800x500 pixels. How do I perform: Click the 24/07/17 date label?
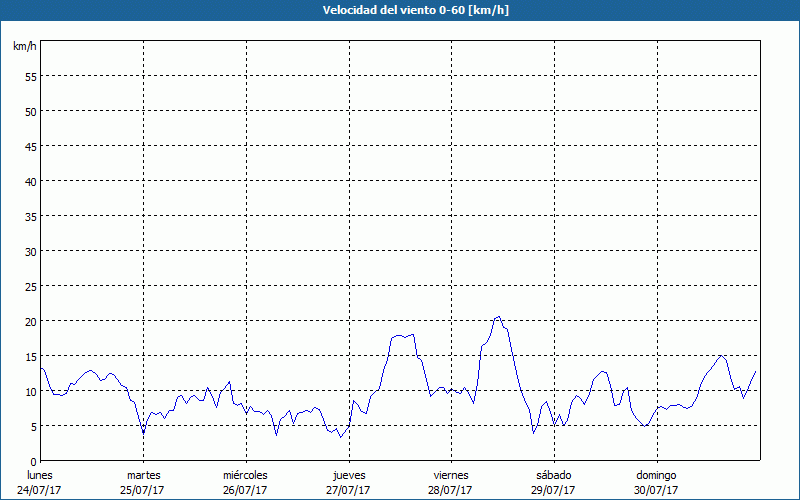coord(40,490)
